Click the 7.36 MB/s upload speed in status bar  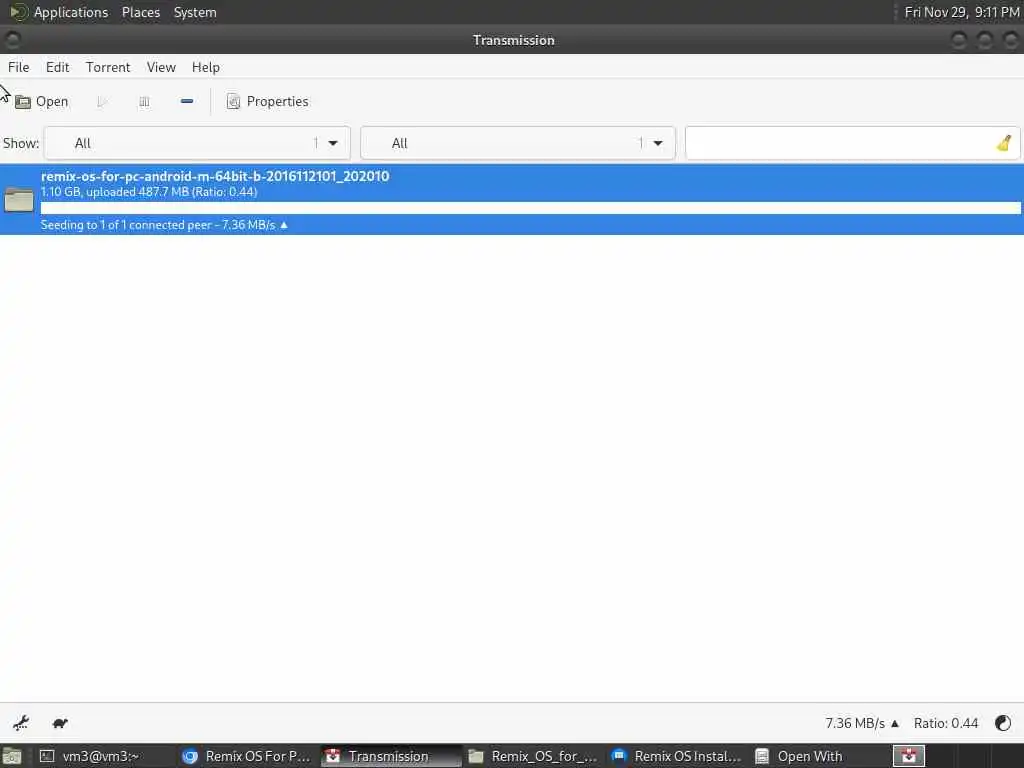861,723
